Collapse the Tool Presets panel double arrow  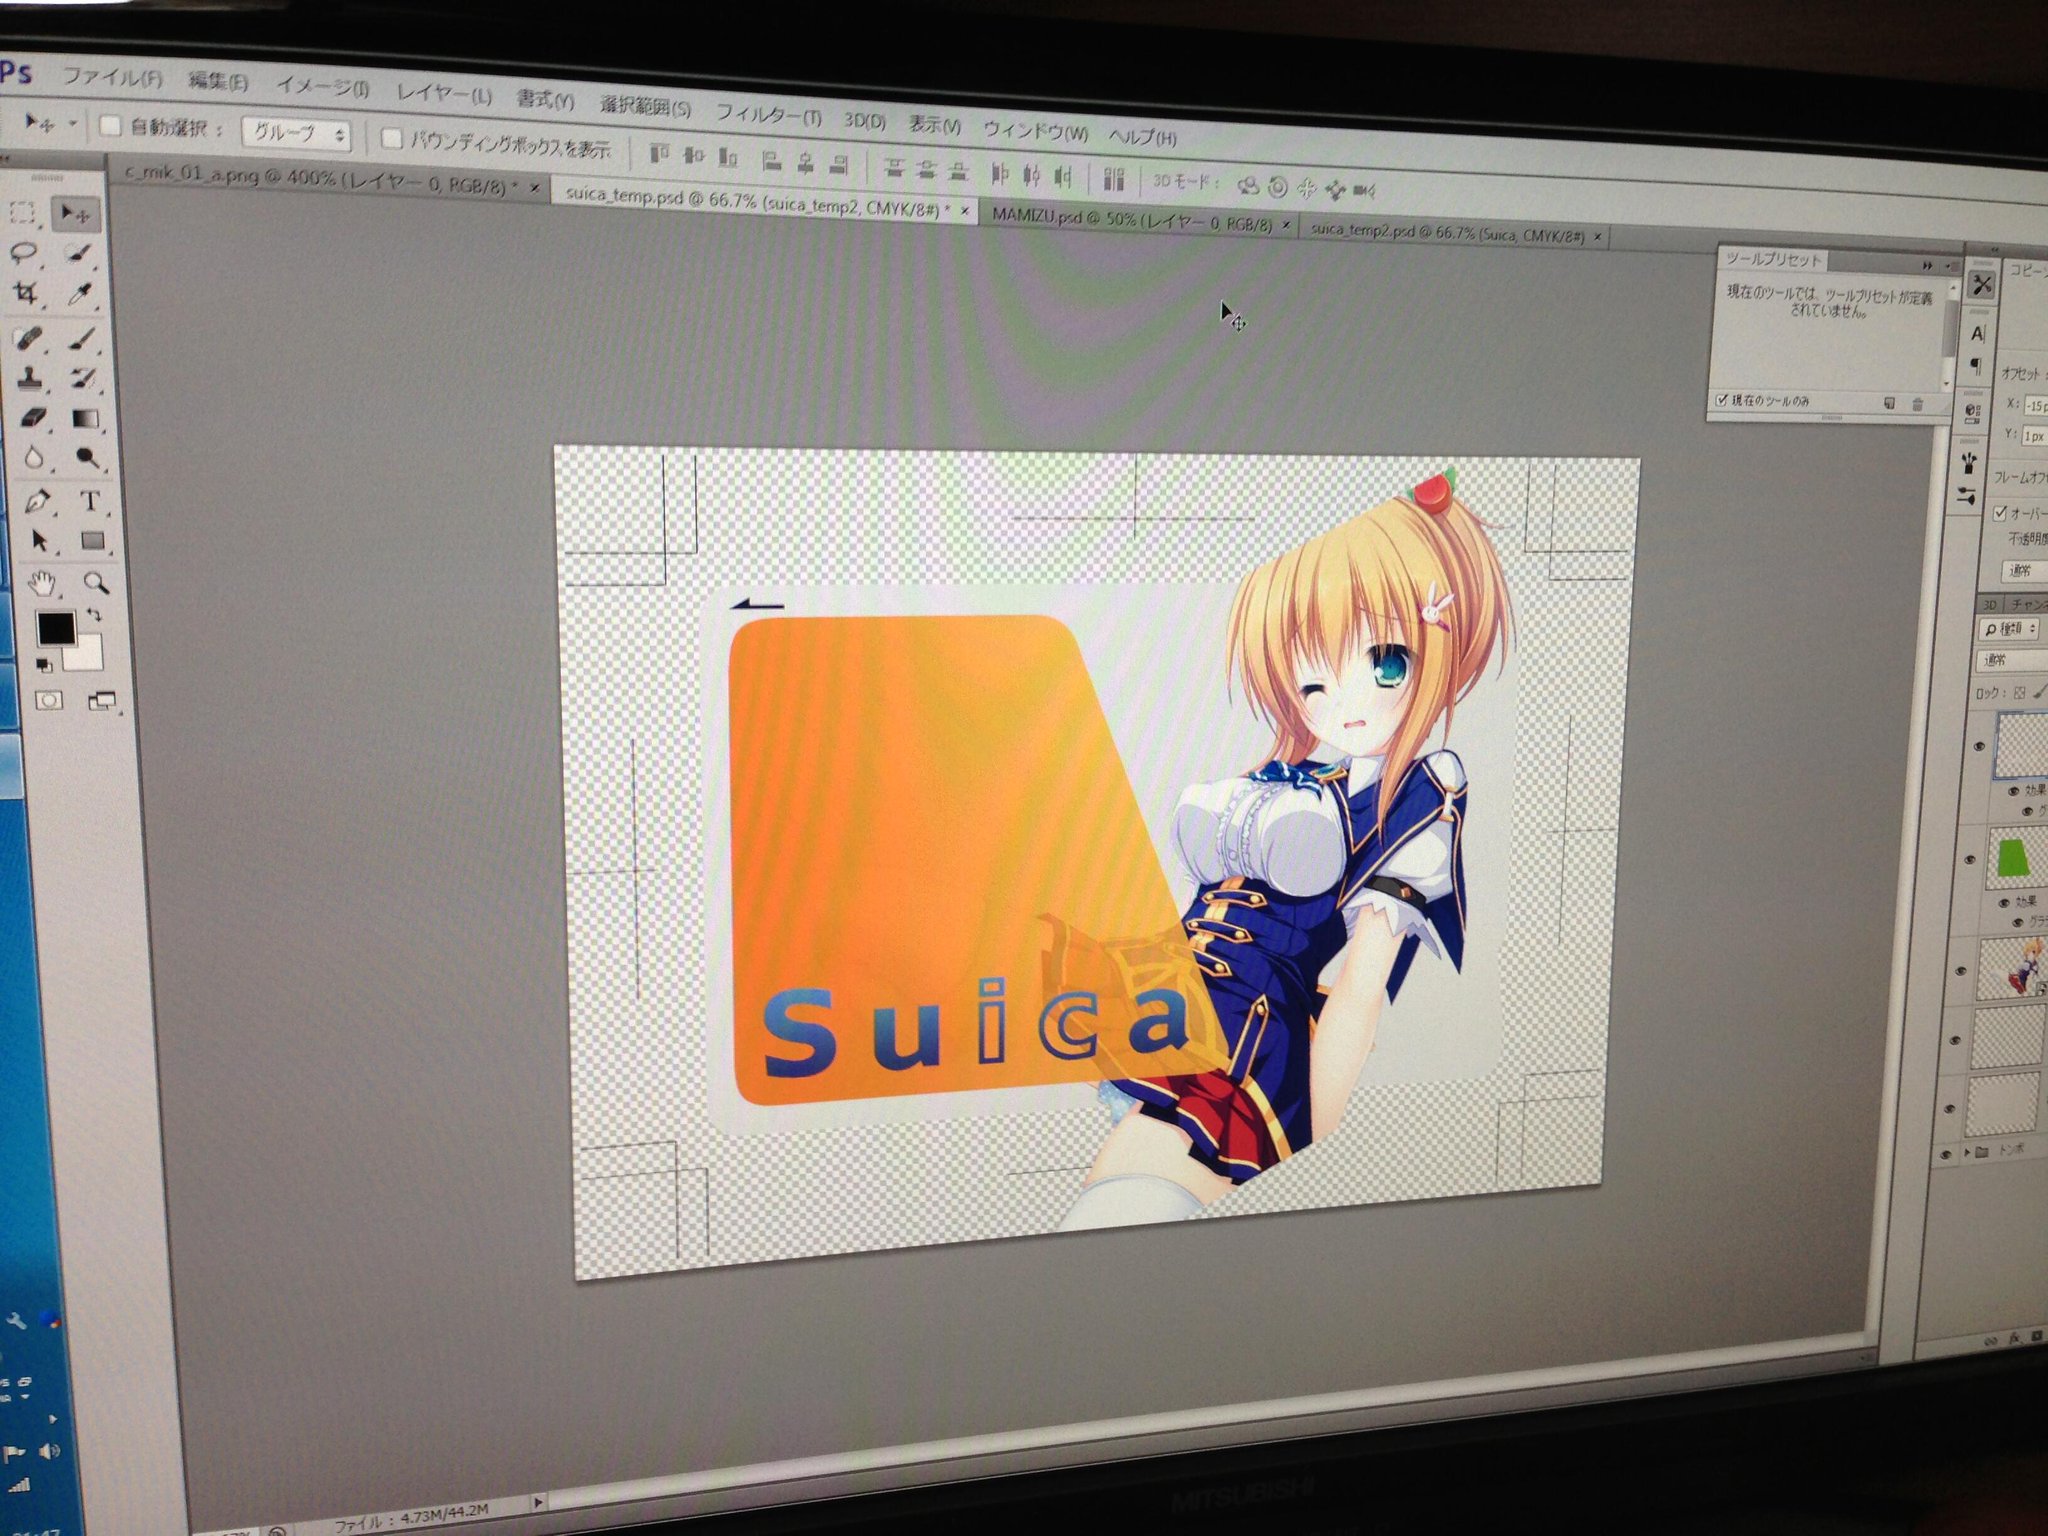click(x=1927, y=266)
